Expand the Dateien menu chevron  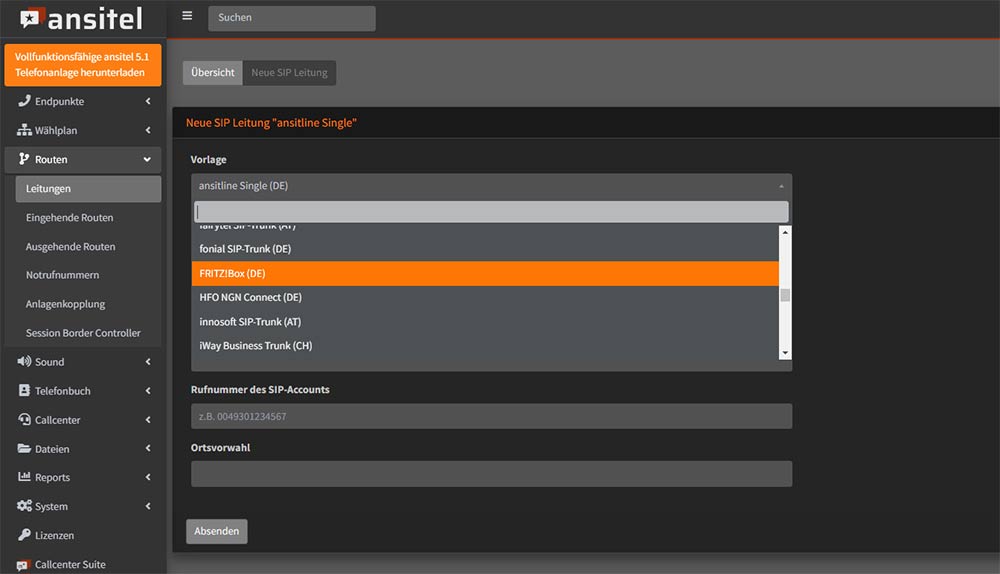point(148,448)
